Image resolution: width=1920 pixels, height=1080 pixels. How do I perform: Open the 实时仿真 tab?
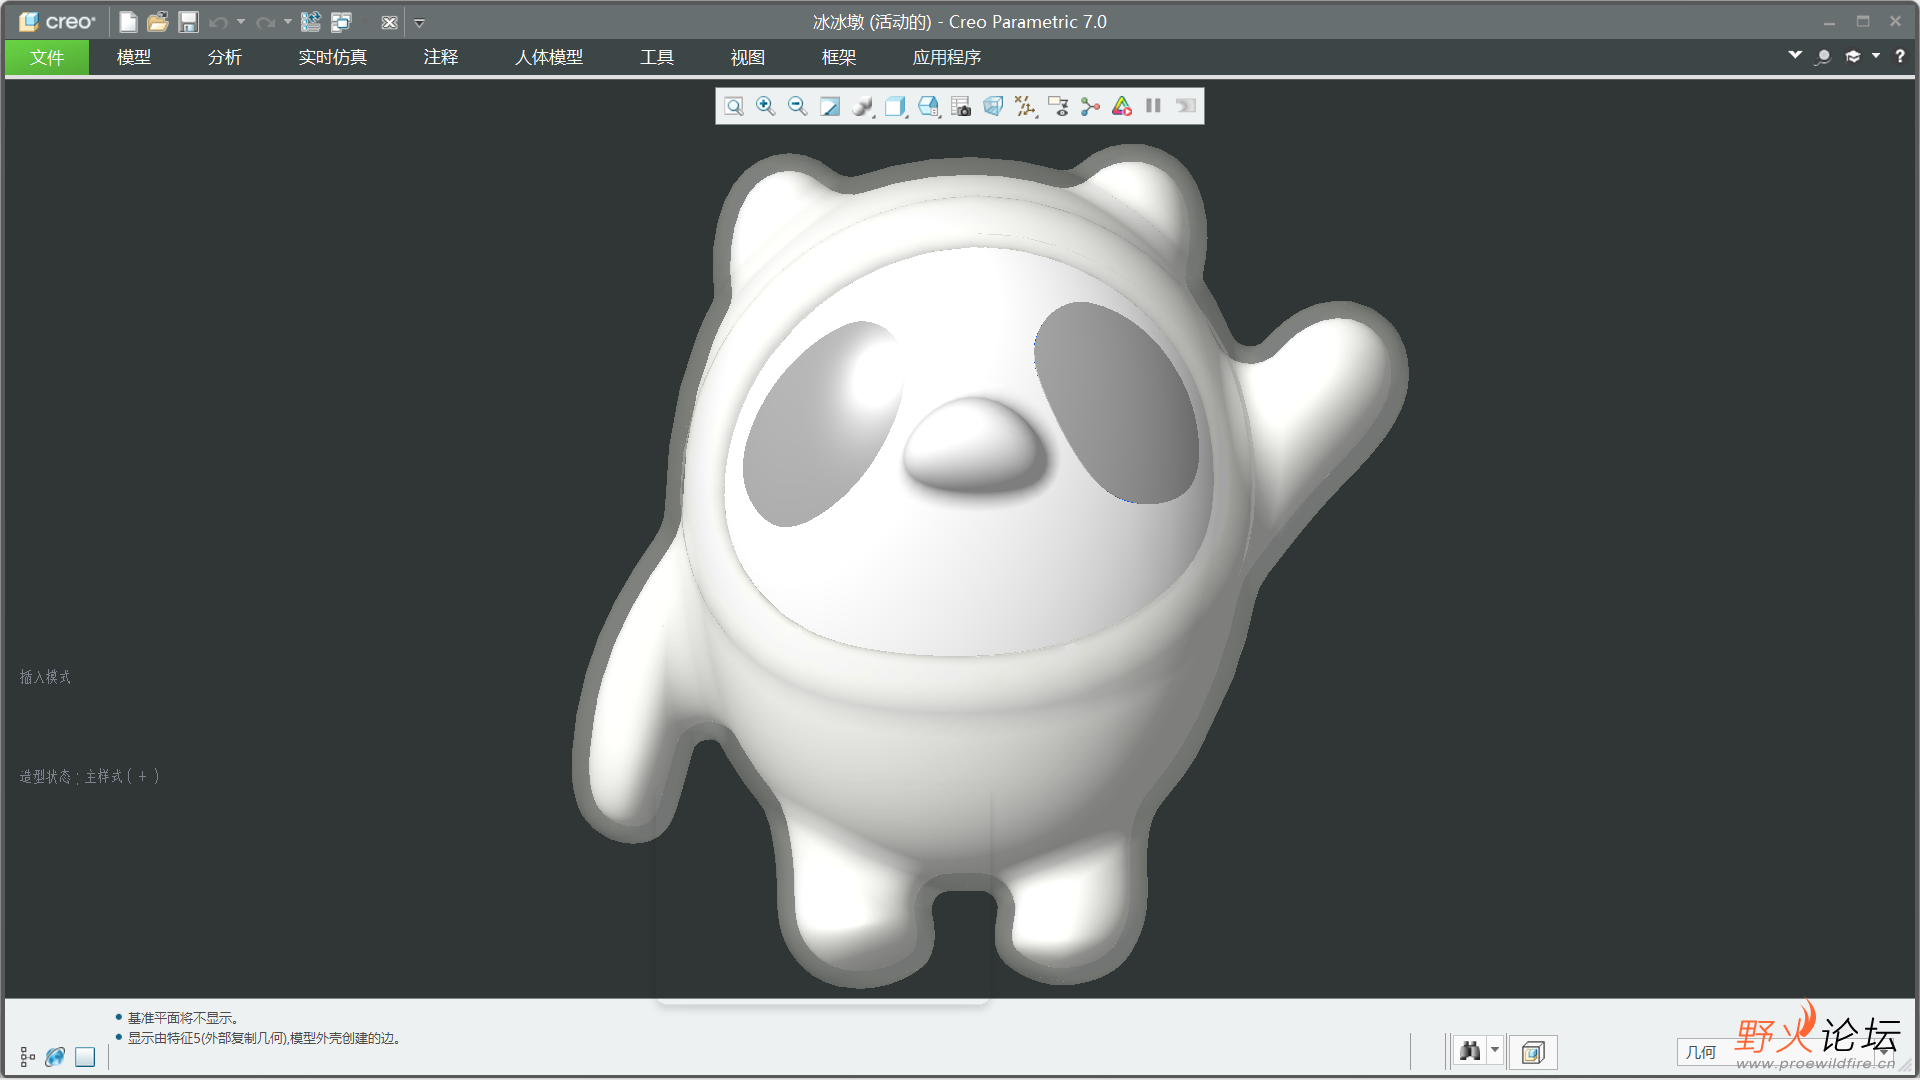333,57
